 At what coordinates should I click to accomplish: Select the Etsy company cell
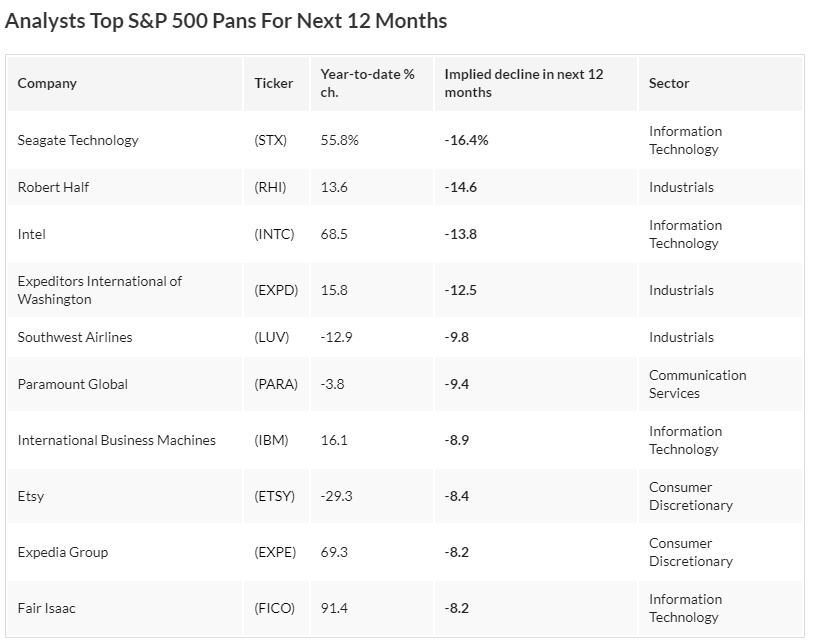point(31,496)
